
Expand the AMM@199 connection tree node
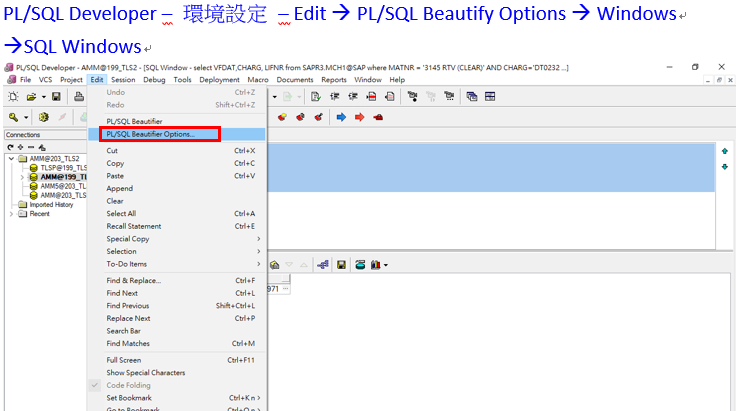point(22,177)
